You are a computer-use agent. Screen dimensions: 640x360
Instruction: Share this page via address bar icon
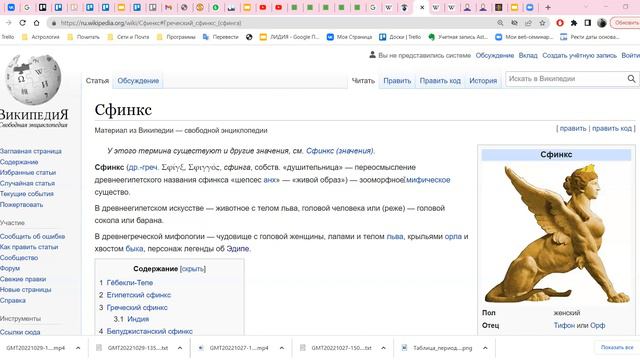pyautogui.click(x=528, y=23)
